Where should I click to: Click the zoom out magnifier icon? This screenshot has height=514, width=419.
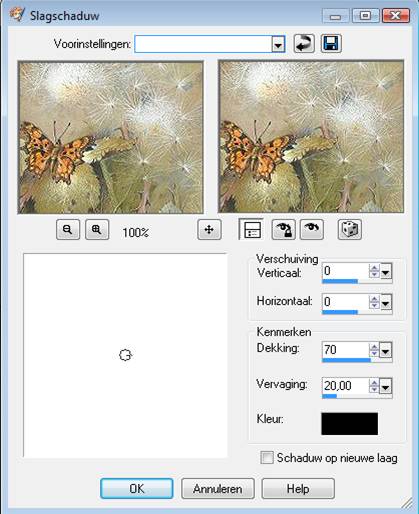[68, 229]
